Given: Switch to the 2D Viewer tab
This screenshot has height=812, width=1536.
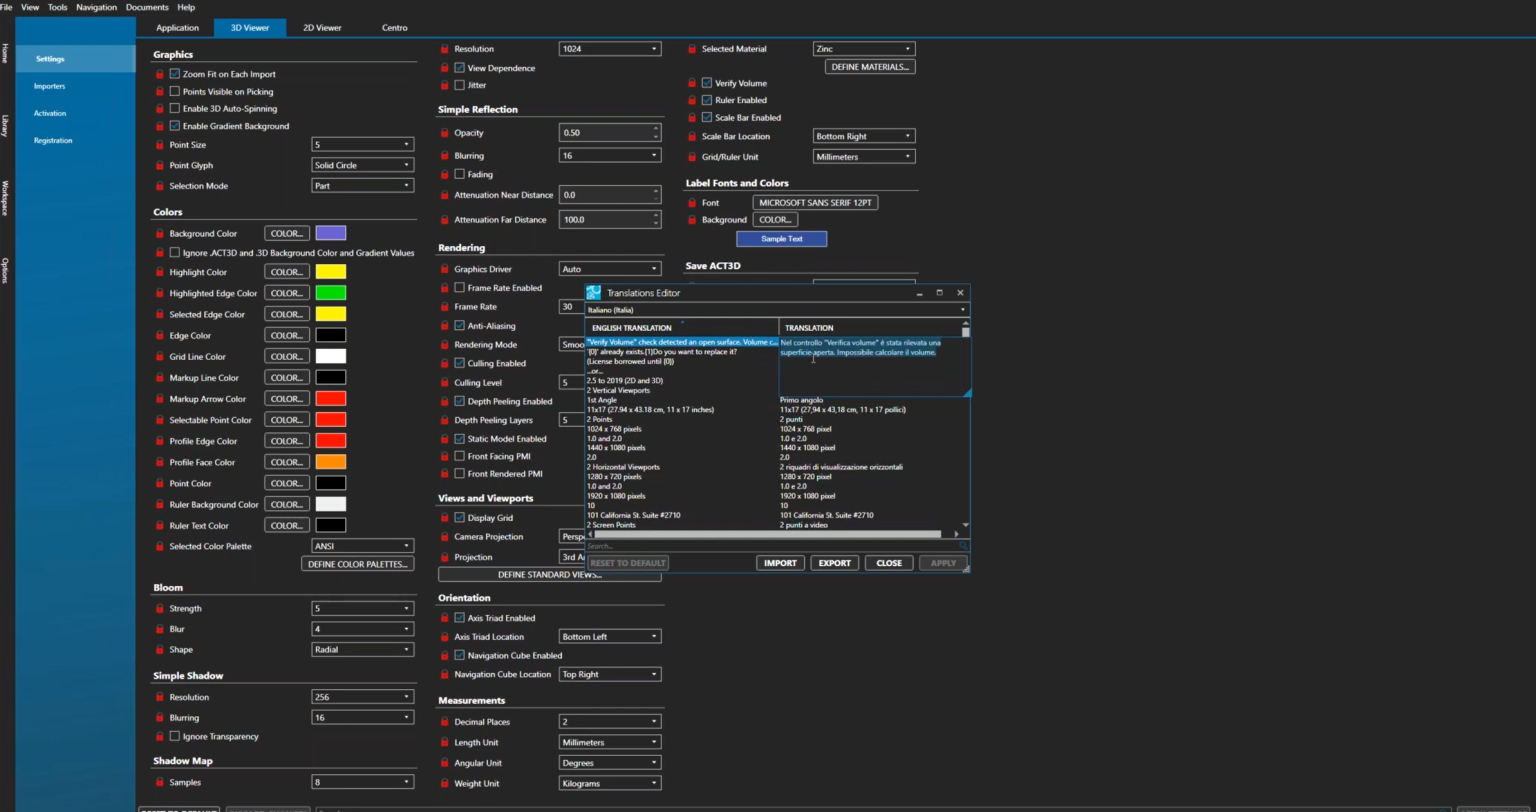Looking at the screenshot, I should [322, 28].
